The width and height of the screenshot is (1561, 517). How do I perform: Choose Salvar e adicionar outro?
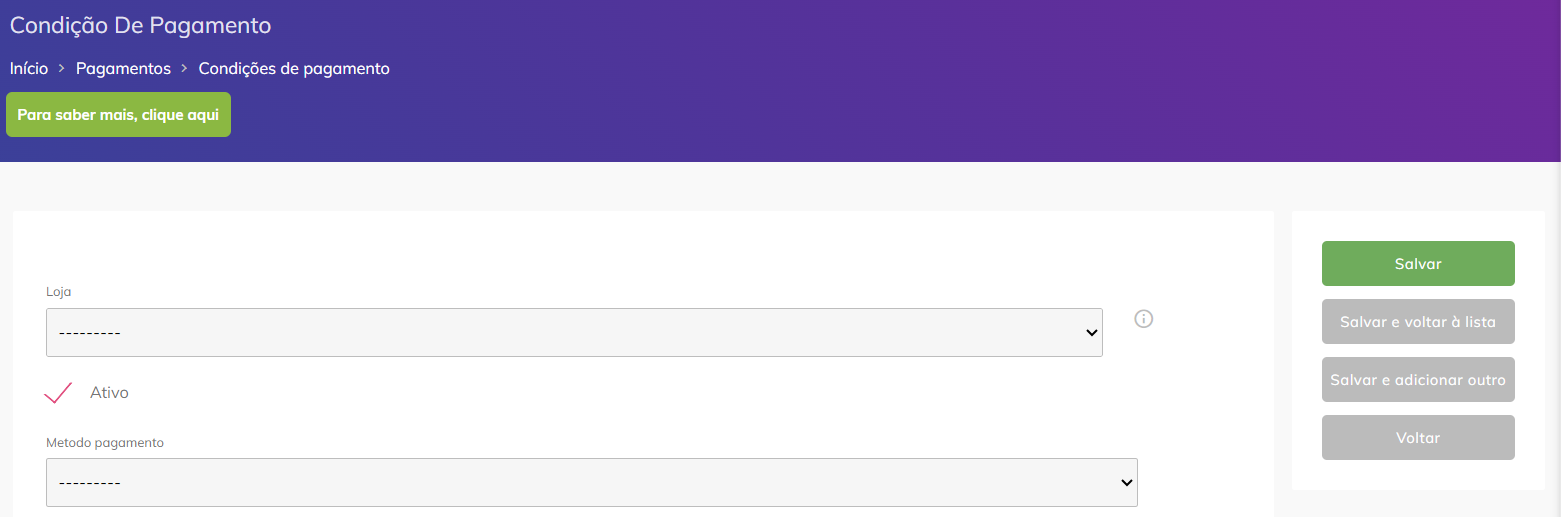coord(1418,380)
